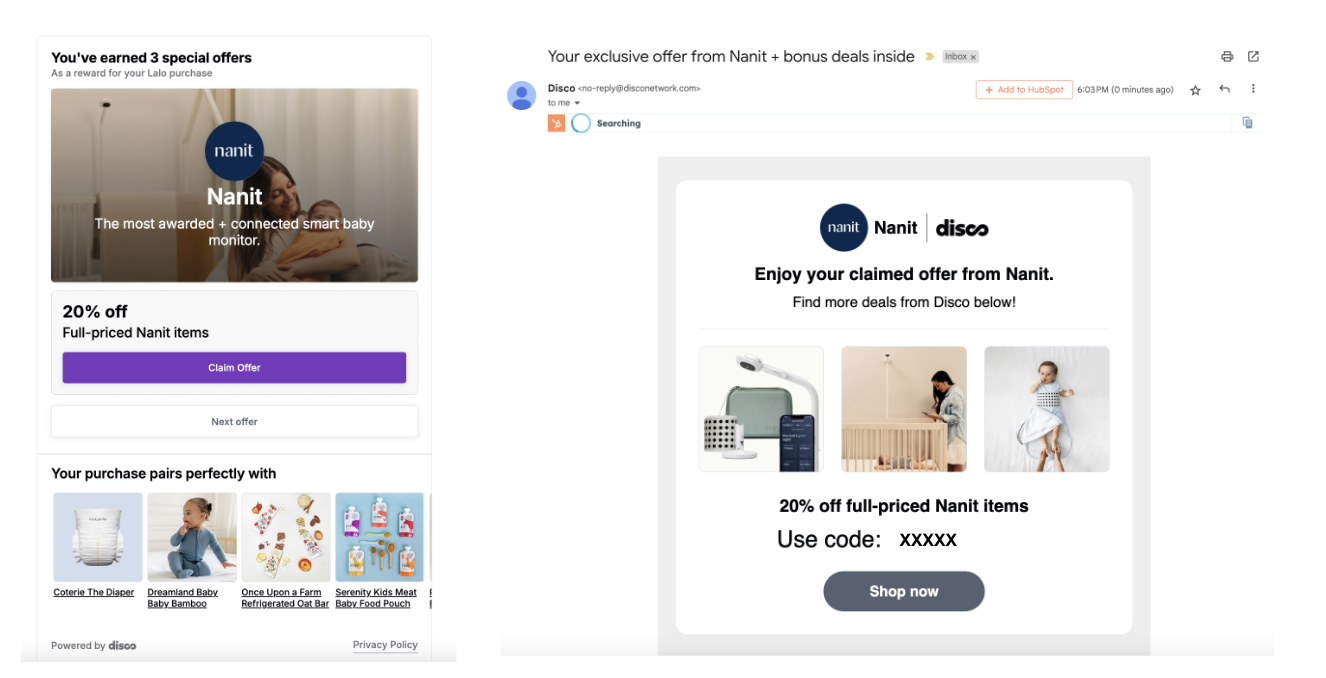
Task: Star the Disco email
Action: (1195, 90)
